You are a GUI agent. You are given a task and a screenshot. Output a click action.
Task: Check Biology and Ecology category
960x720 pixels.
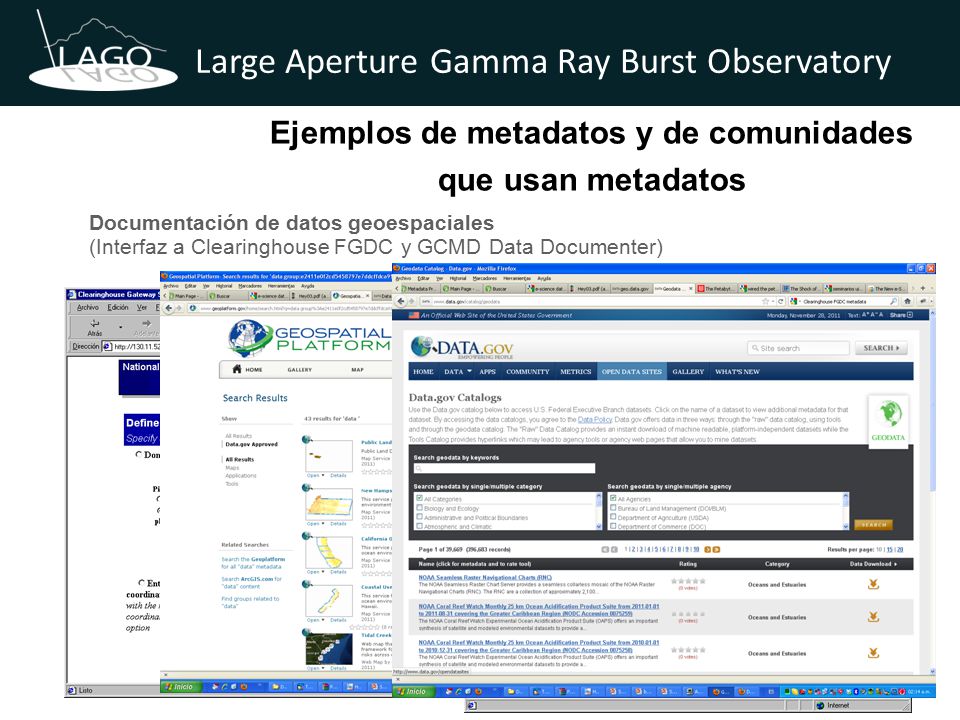pyautogui.click(x=419, y=508)
